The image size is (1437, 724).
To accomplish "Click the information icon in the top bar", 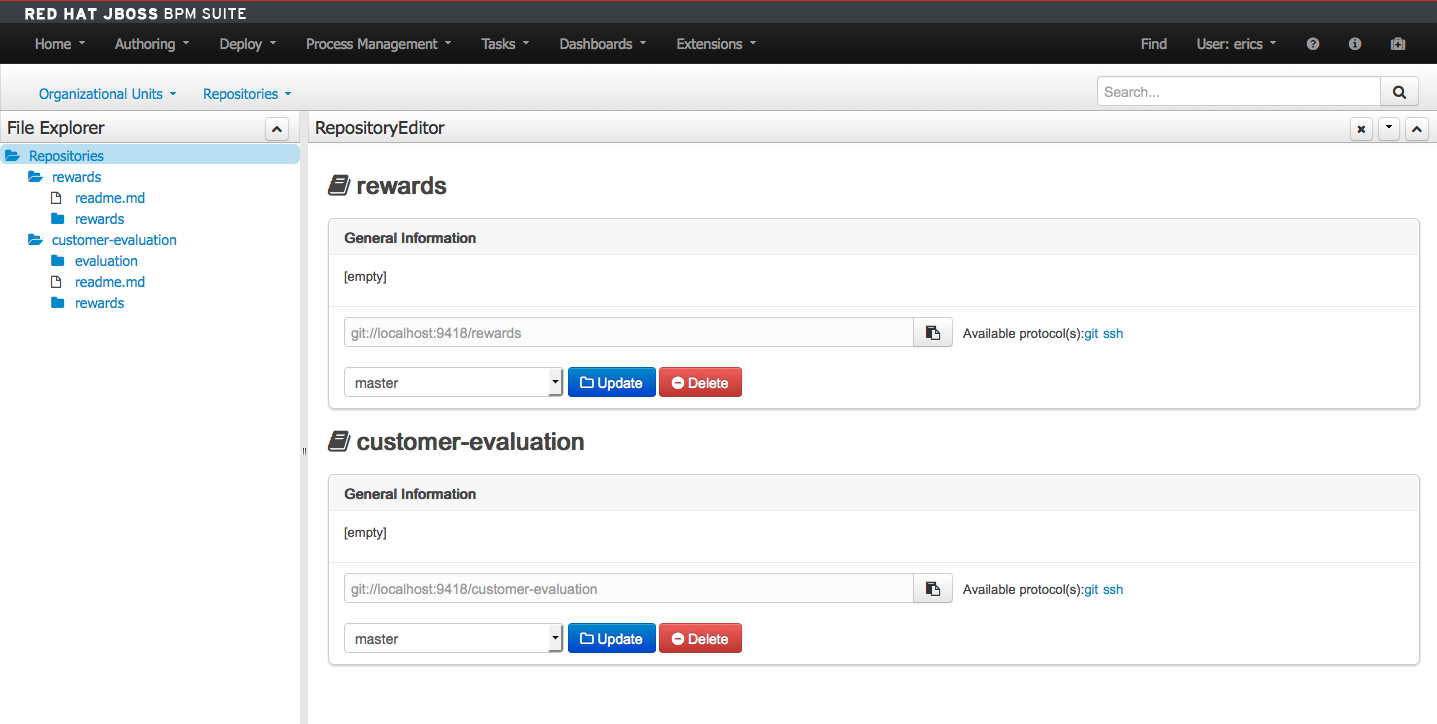I will pos(1355,44).
